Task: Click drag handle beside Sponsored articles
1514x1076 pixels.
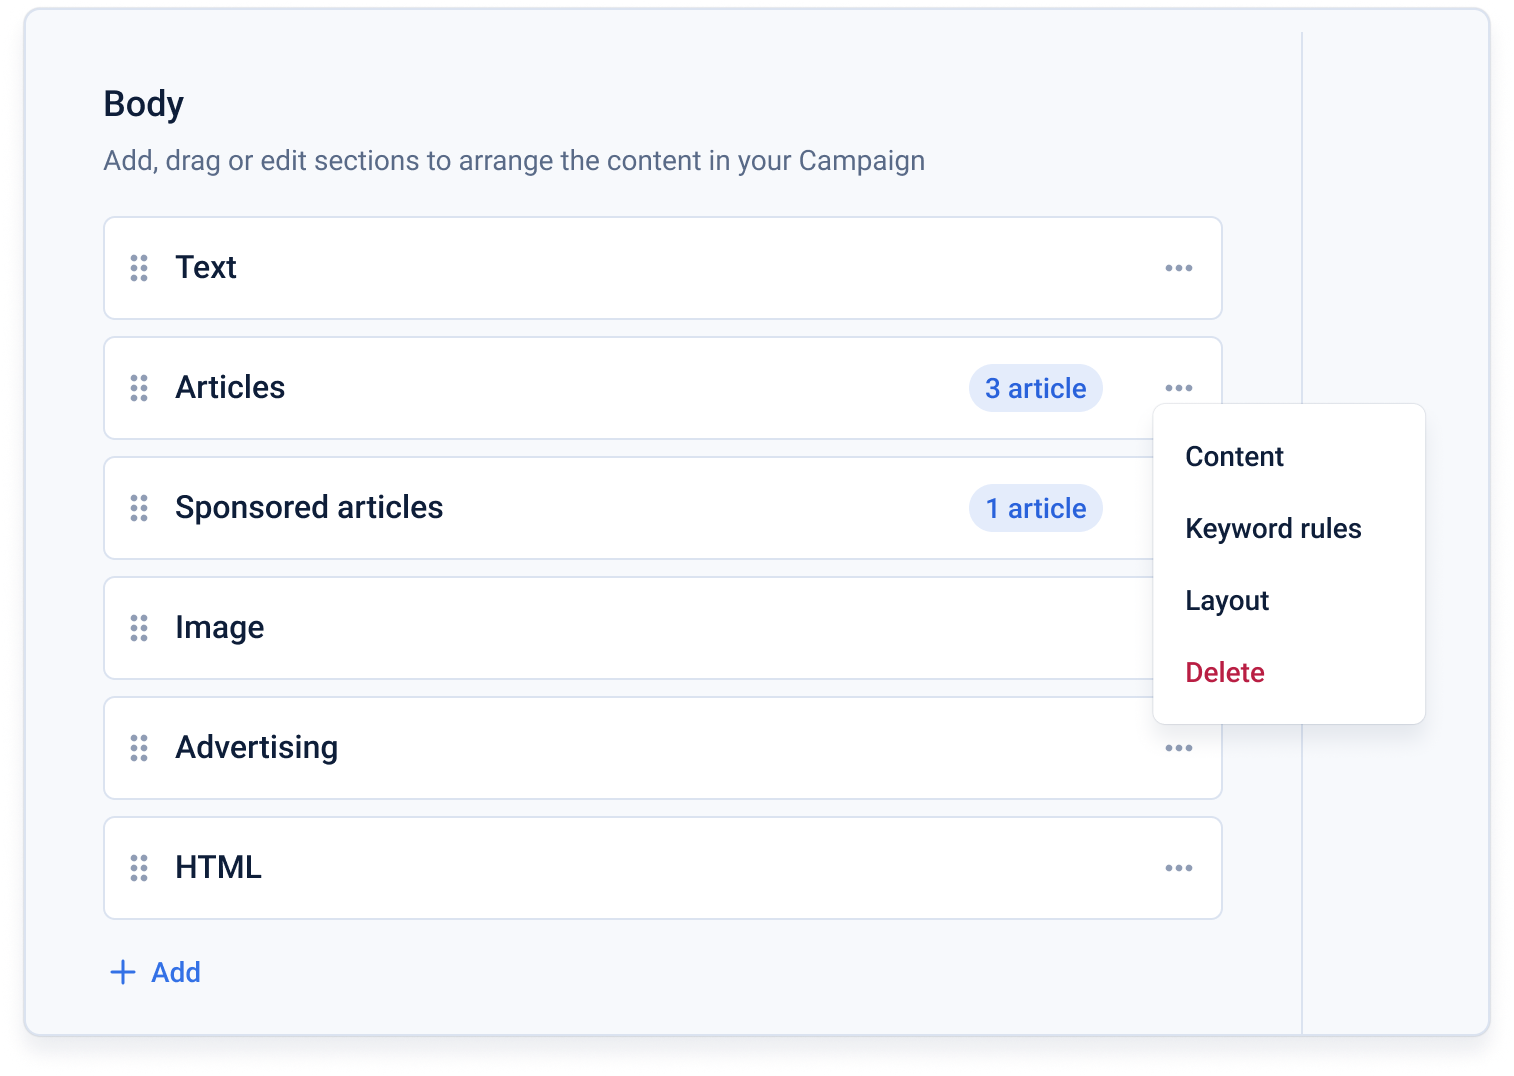Action: coord(139,508)
